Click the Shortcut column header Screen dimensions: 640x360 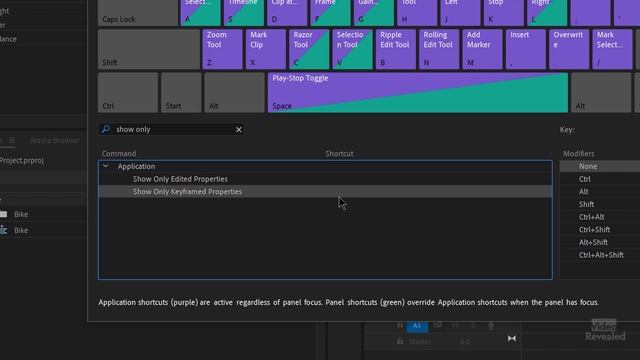point(339,153)
